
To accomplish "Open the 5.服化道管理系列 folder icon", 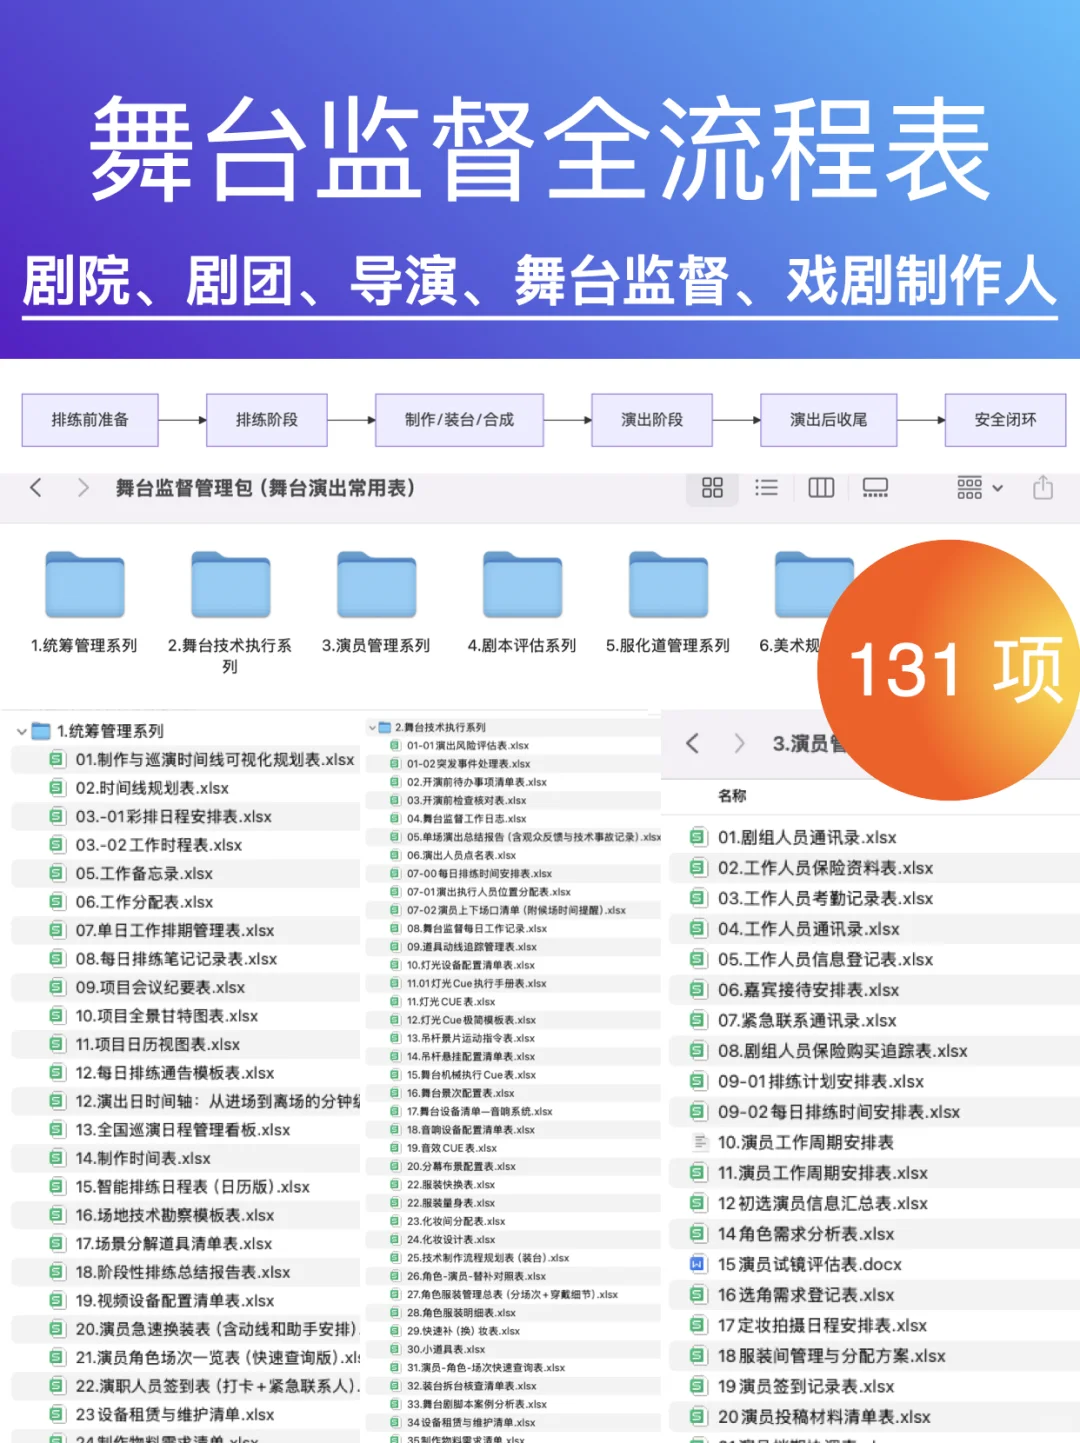I will (x=669, y=586).
